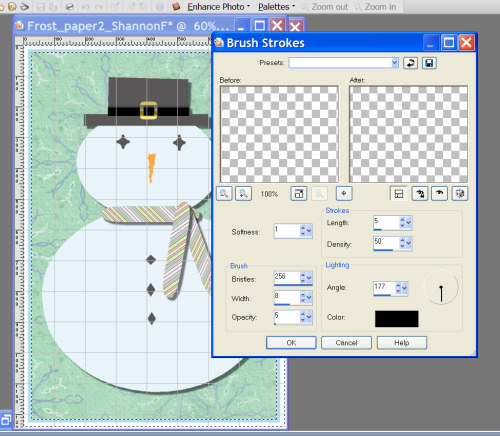Click the Density spin arrows
The height and width of the screenshot is (436, 500).
click(x=402, y=243)
